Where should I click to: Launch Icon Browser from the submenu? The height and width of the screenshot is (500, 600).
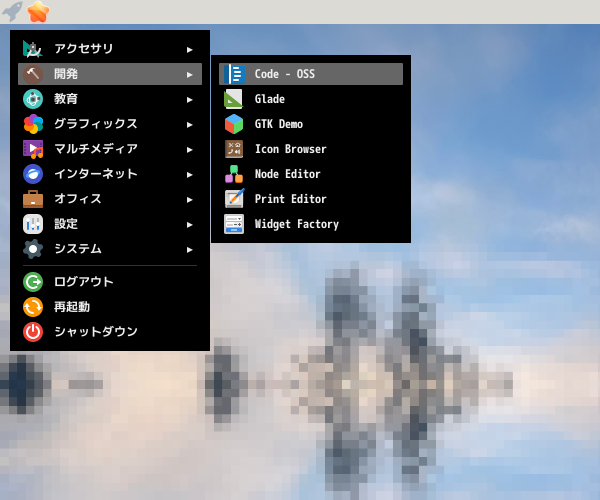click(311, 149)
